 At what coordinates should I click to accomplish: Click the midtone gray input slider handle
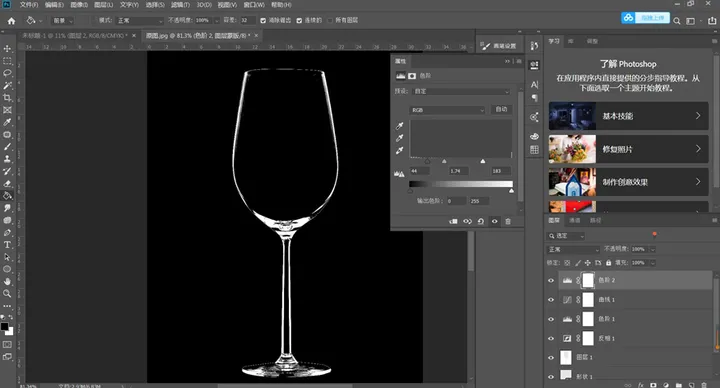coord(444,161)
